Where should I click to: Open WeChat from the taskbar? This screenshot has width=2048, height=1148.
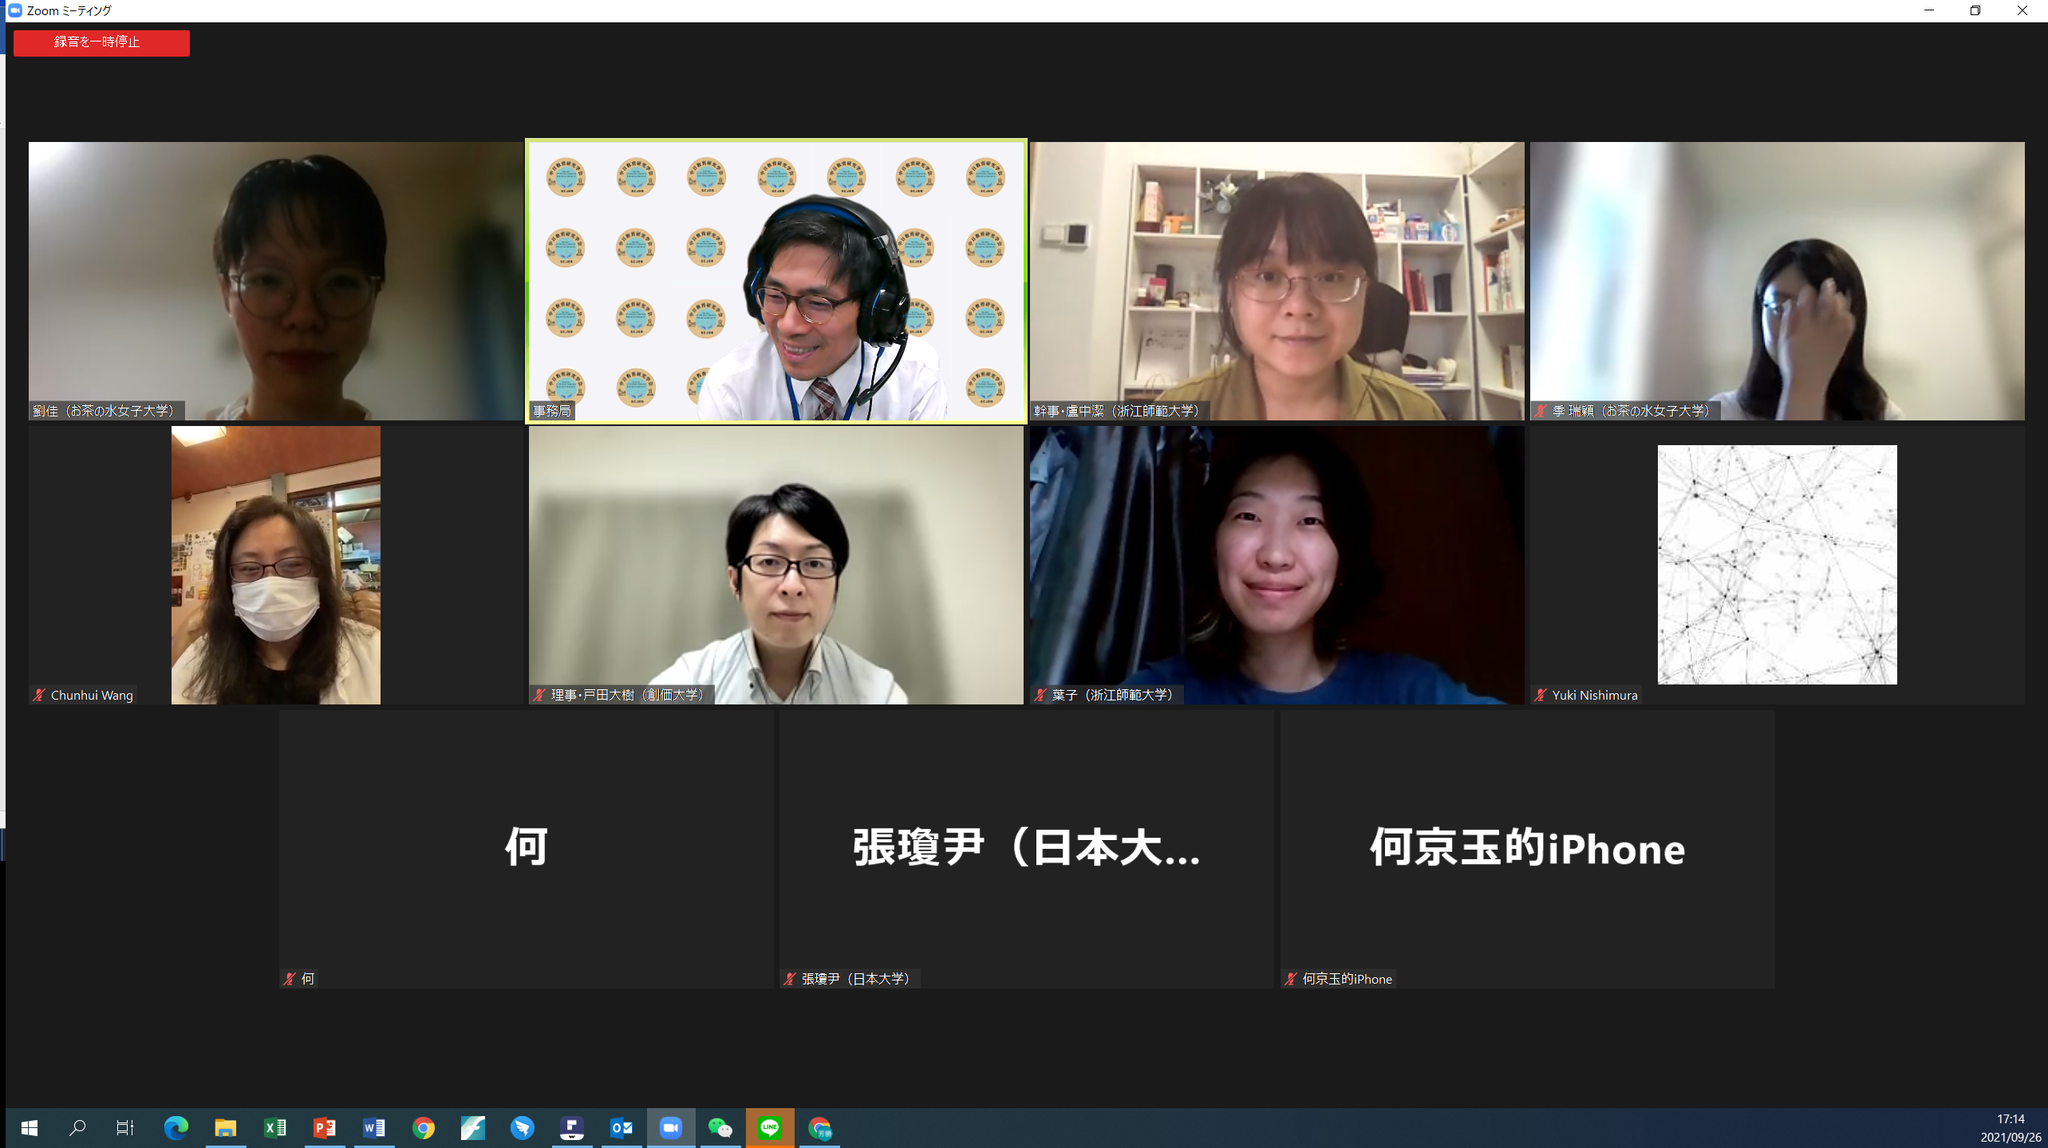[720, 1128]
